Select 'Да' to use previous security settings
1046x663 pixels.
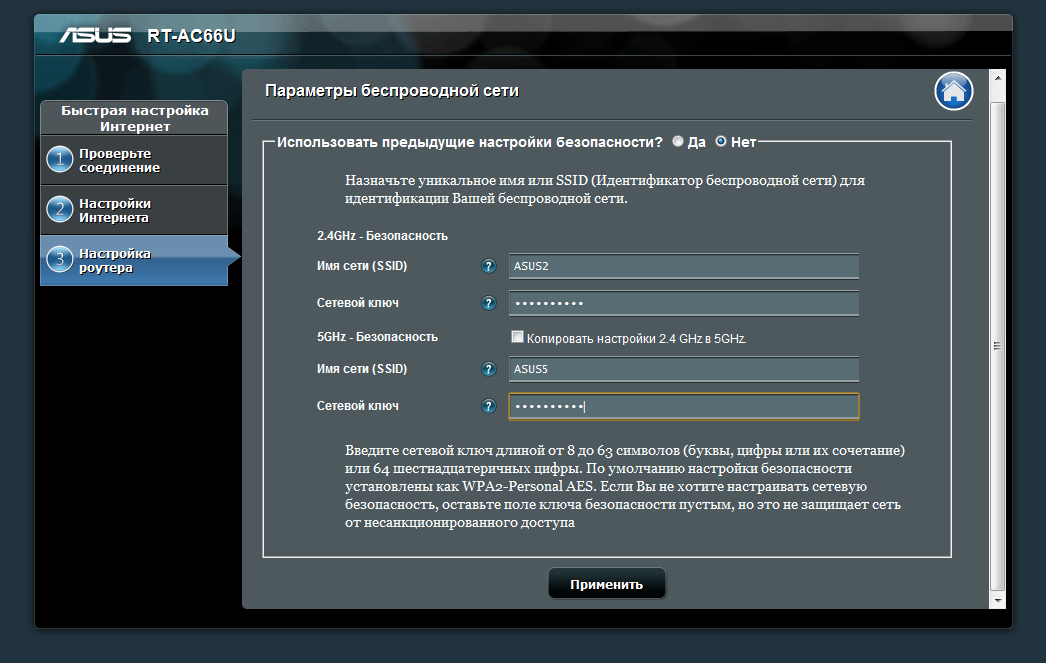[678, 141]
